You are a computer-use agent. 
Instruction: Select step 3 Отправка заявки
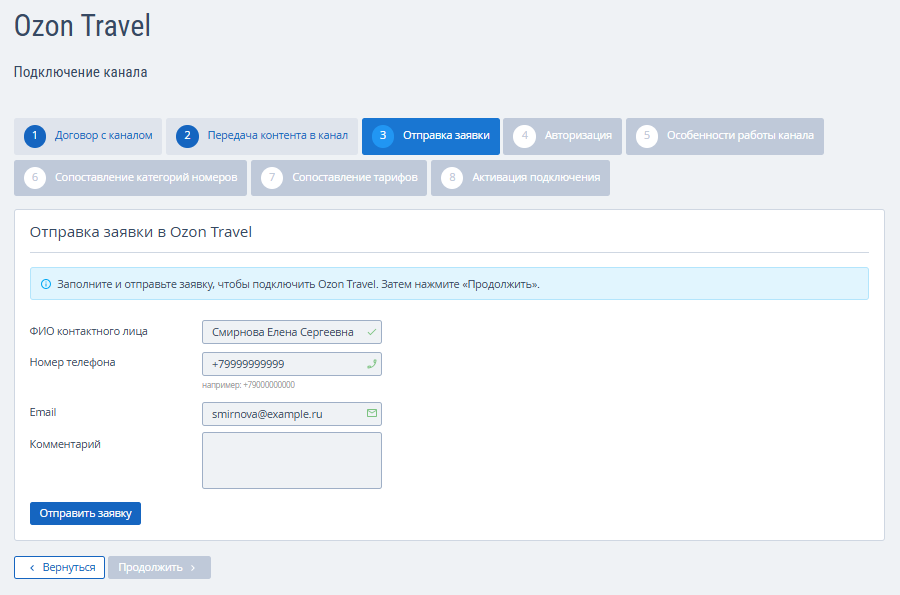(x=430, y=136)
